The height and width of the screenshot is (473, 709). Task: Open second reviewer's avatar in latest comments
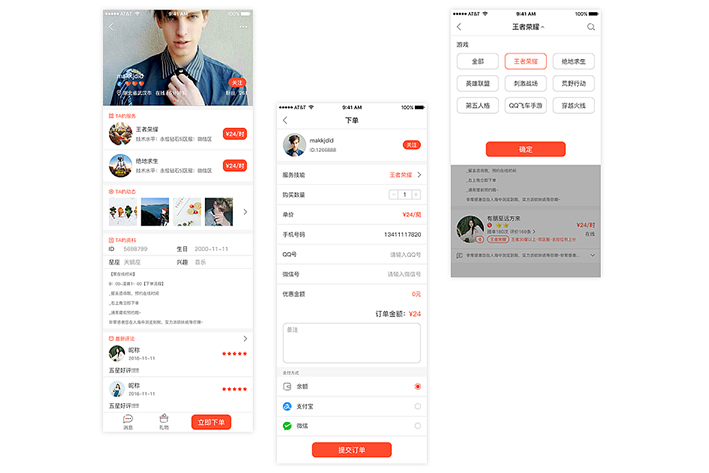[117, 389]
